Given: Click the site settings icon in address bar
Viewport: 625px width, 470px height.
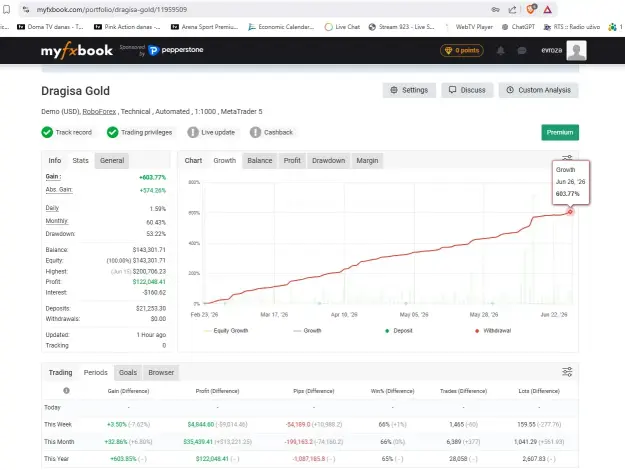Looking at the screenshot, I should (26, 9).
